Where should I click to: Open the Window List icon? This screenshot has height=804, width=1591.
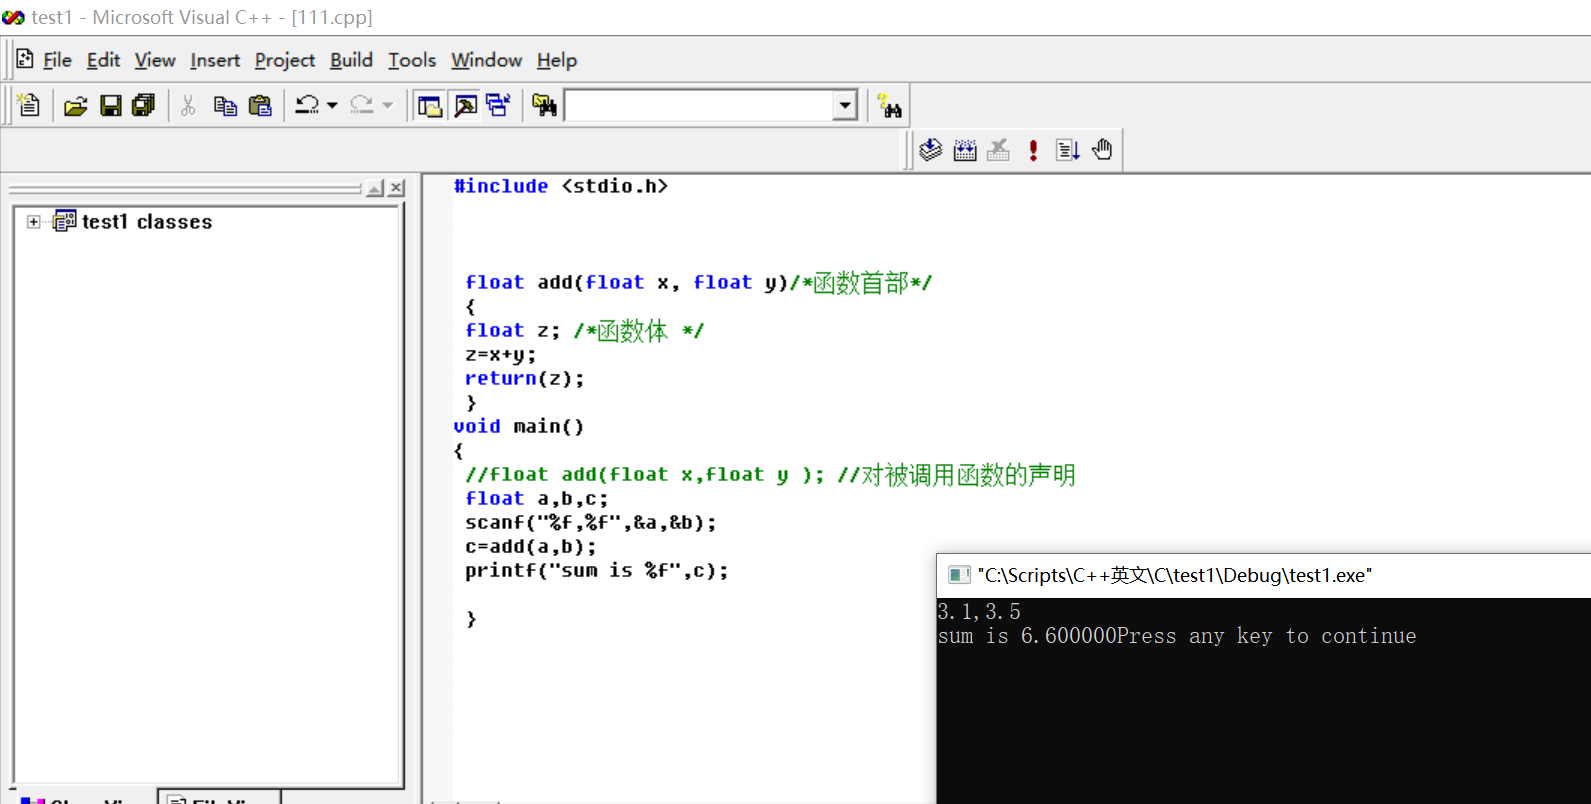498,105
